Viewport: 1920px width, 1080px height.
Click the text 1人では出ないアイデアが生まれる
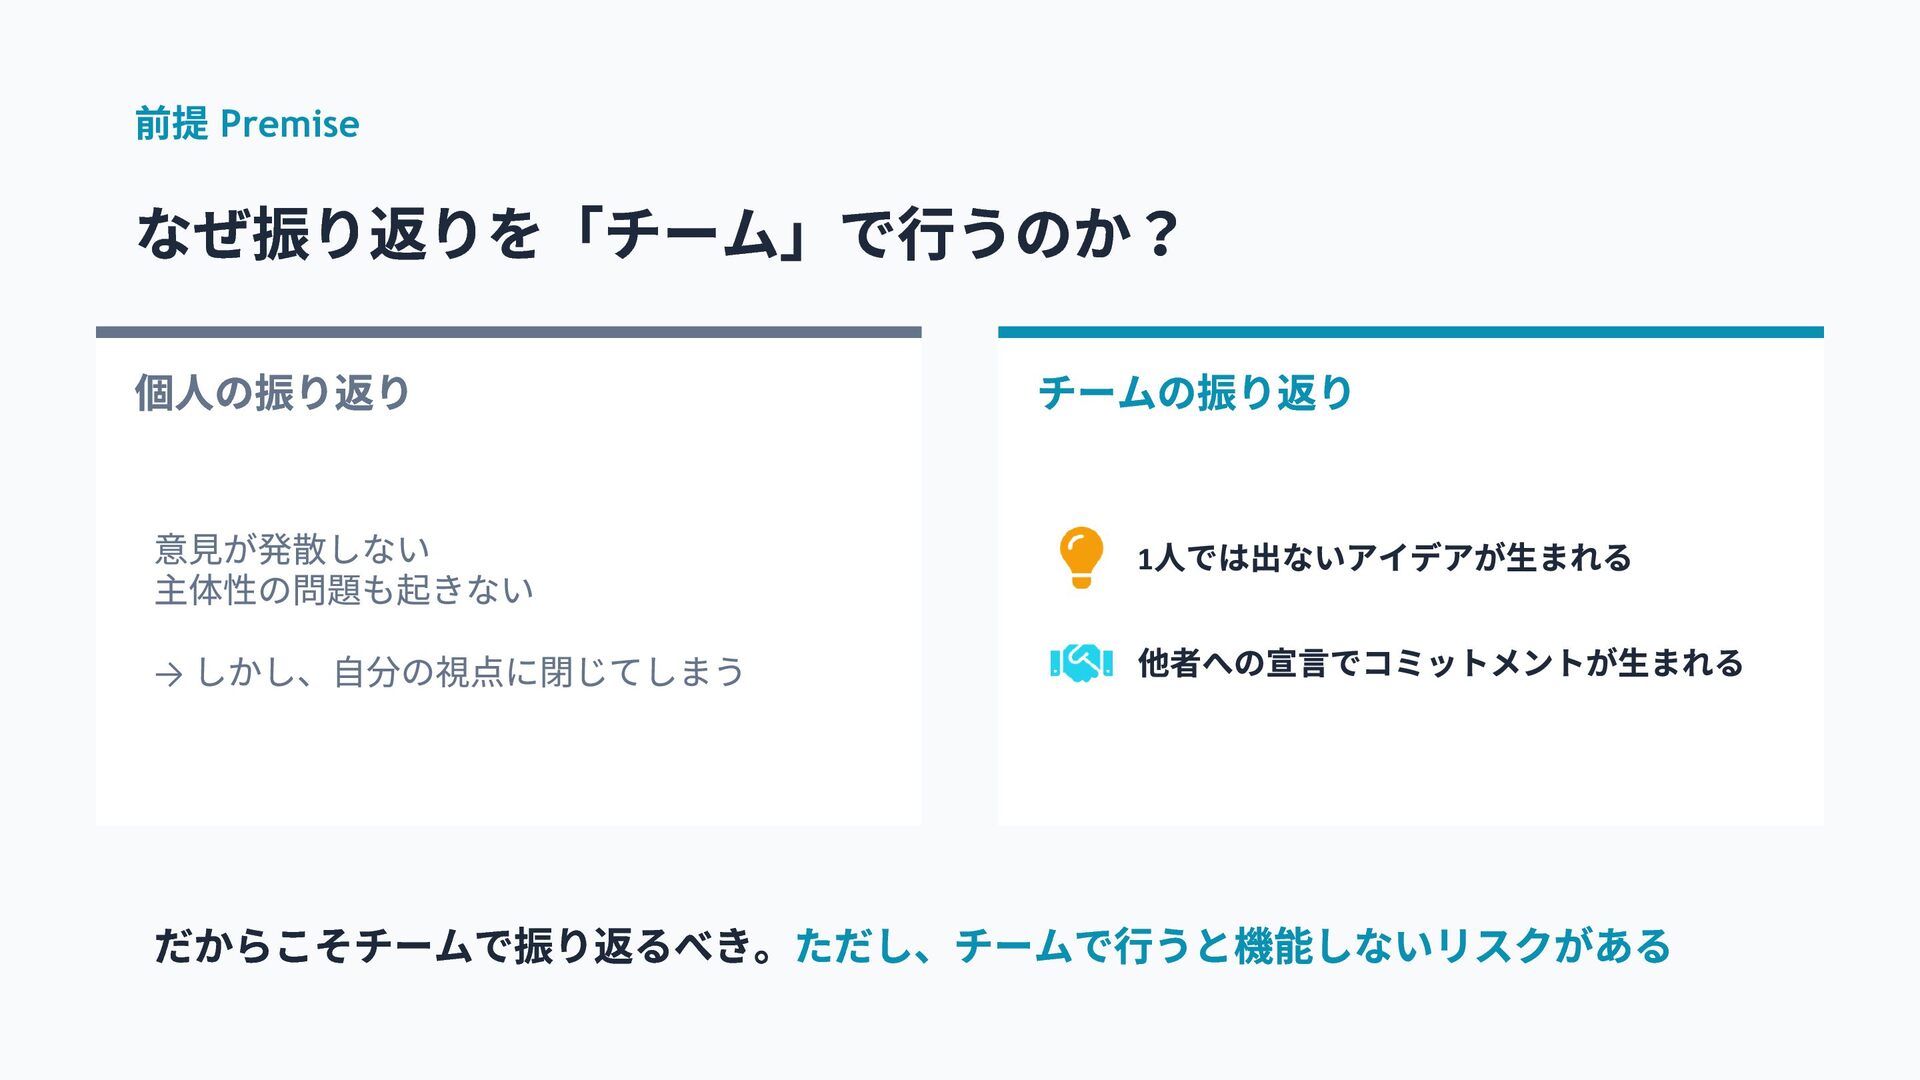1384,557
